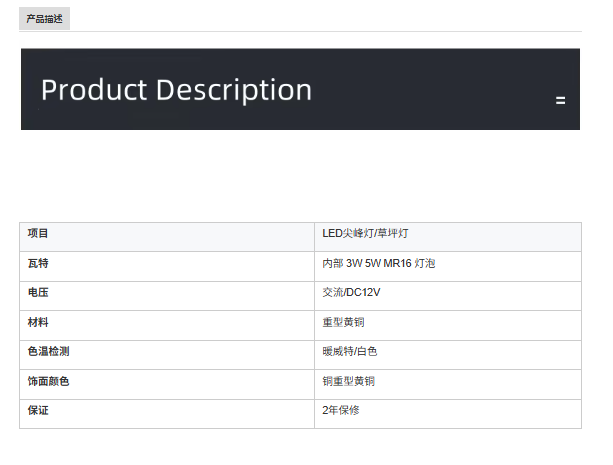Click the LED尖峰灯/草坪灯 value cell
Image resolution: width=613 pixels, height=465 pixels.
(365, 234)
